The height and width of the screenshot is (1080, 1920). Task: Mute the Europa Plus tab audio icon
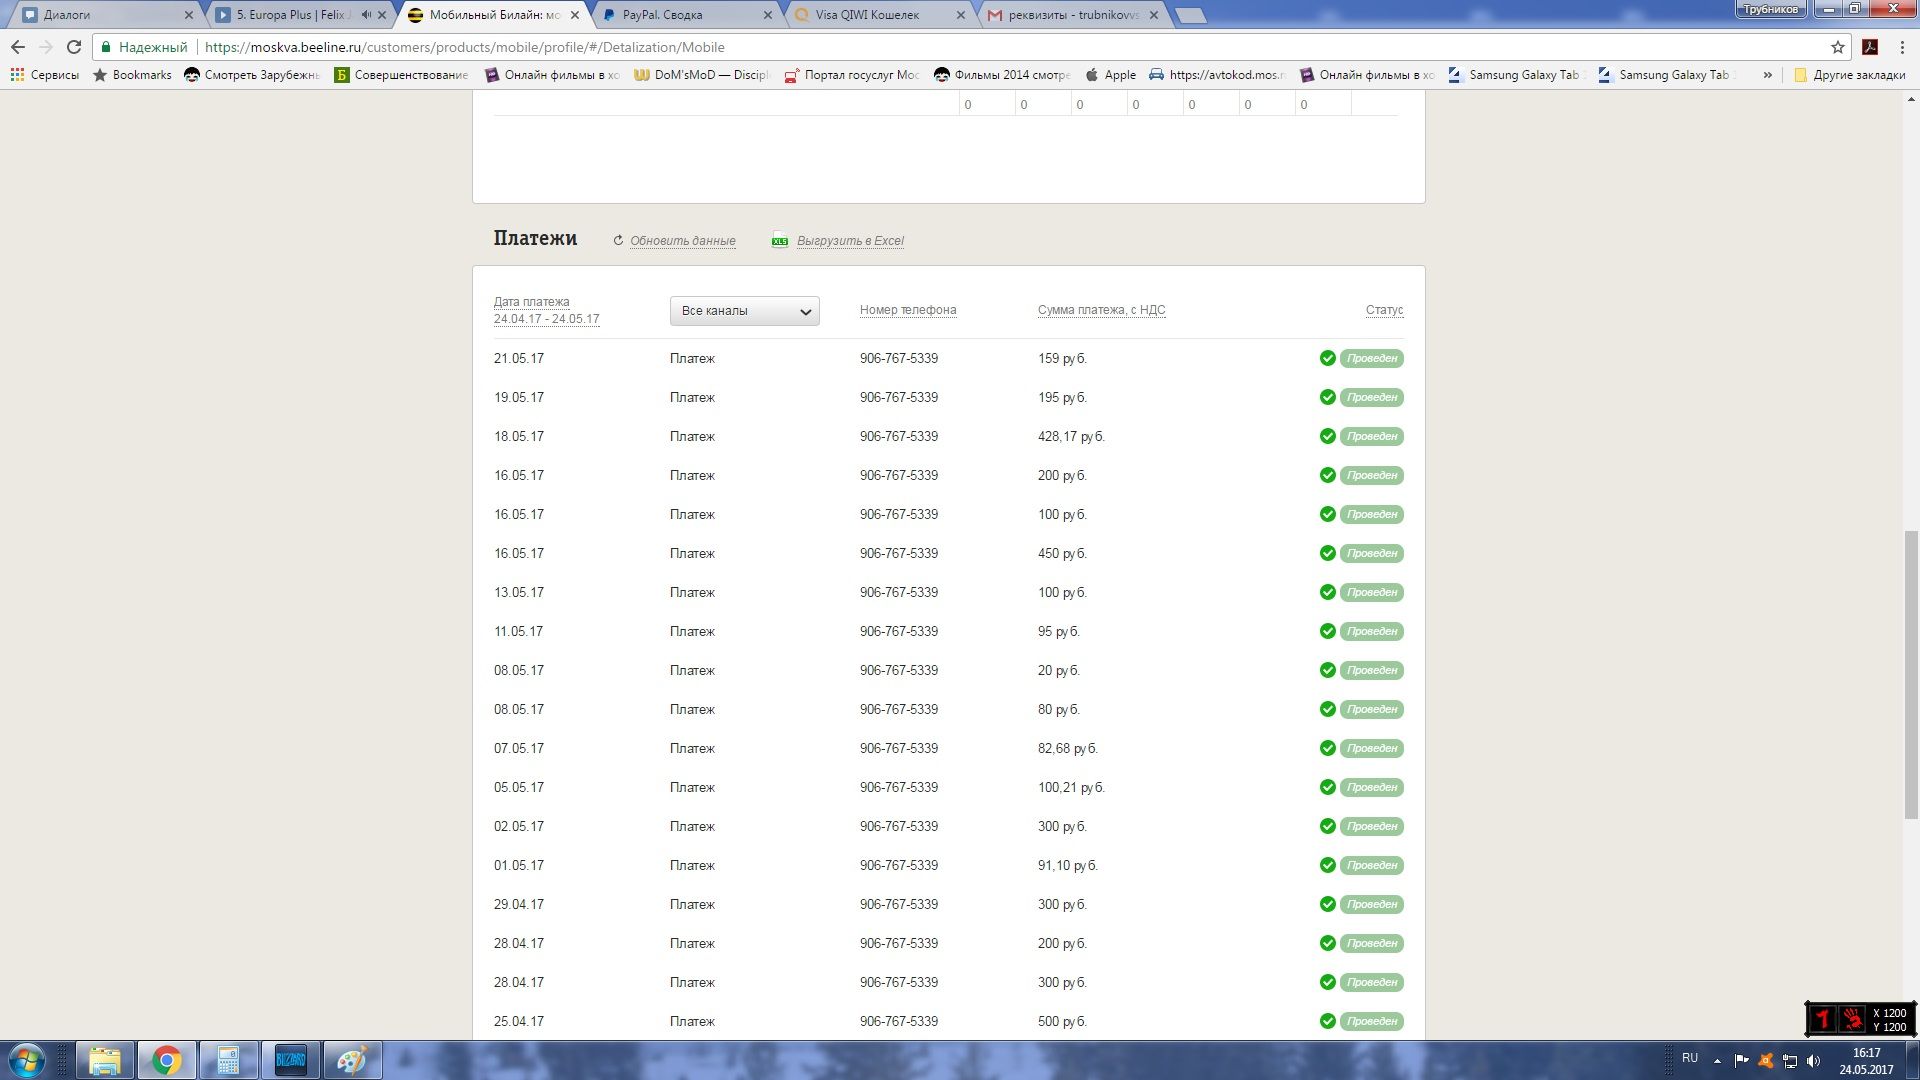tap(366, 15)
